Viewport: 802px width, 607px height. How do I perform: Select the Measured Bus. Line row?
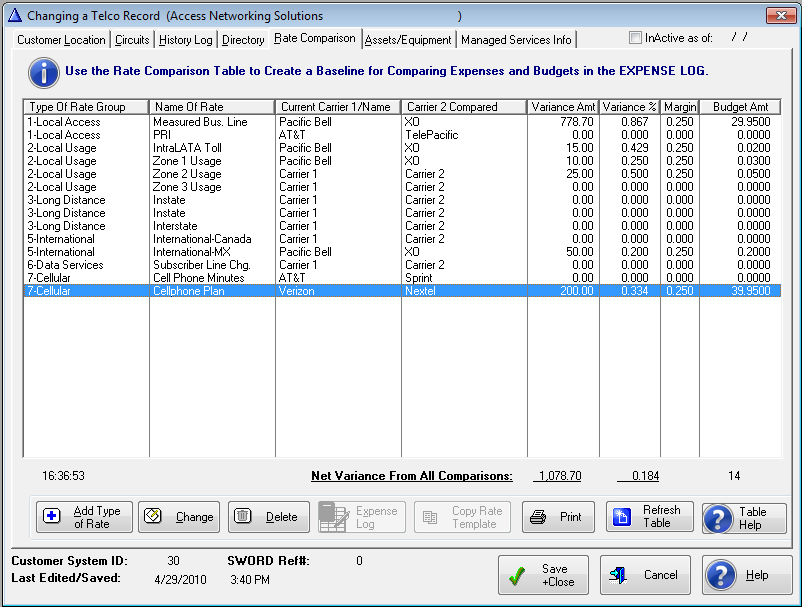pos(402,122)
